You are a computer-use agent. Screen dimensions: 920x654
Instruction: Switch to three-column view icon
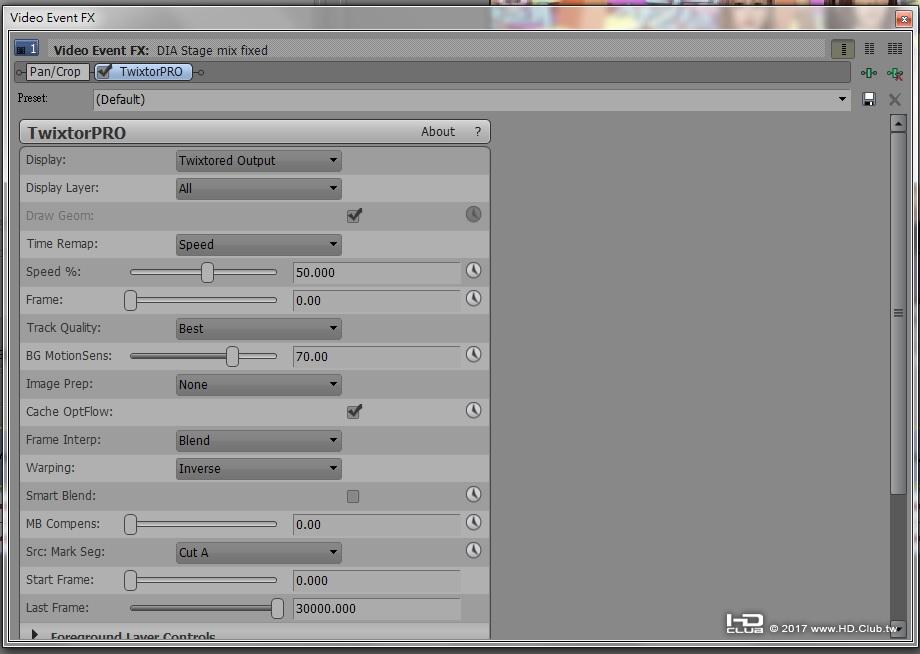tap(895, 49)
